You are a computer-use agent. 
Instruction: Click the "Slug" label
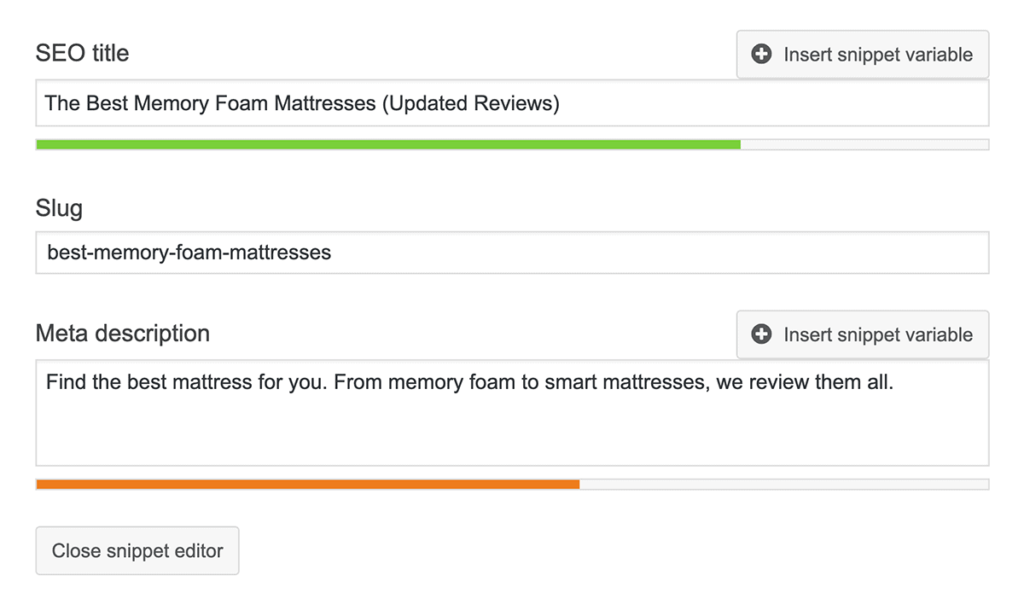coord(59,209)
